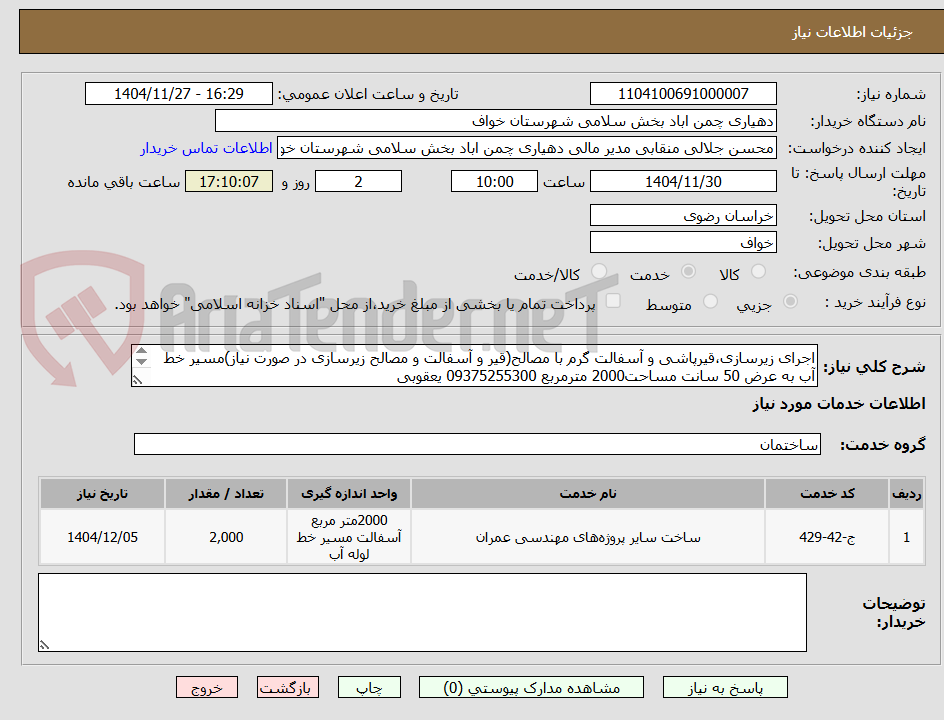The width and height of the screenshot is (944, 720).
Task: Click service code cell ج-42-429
Action: [827, 537]
